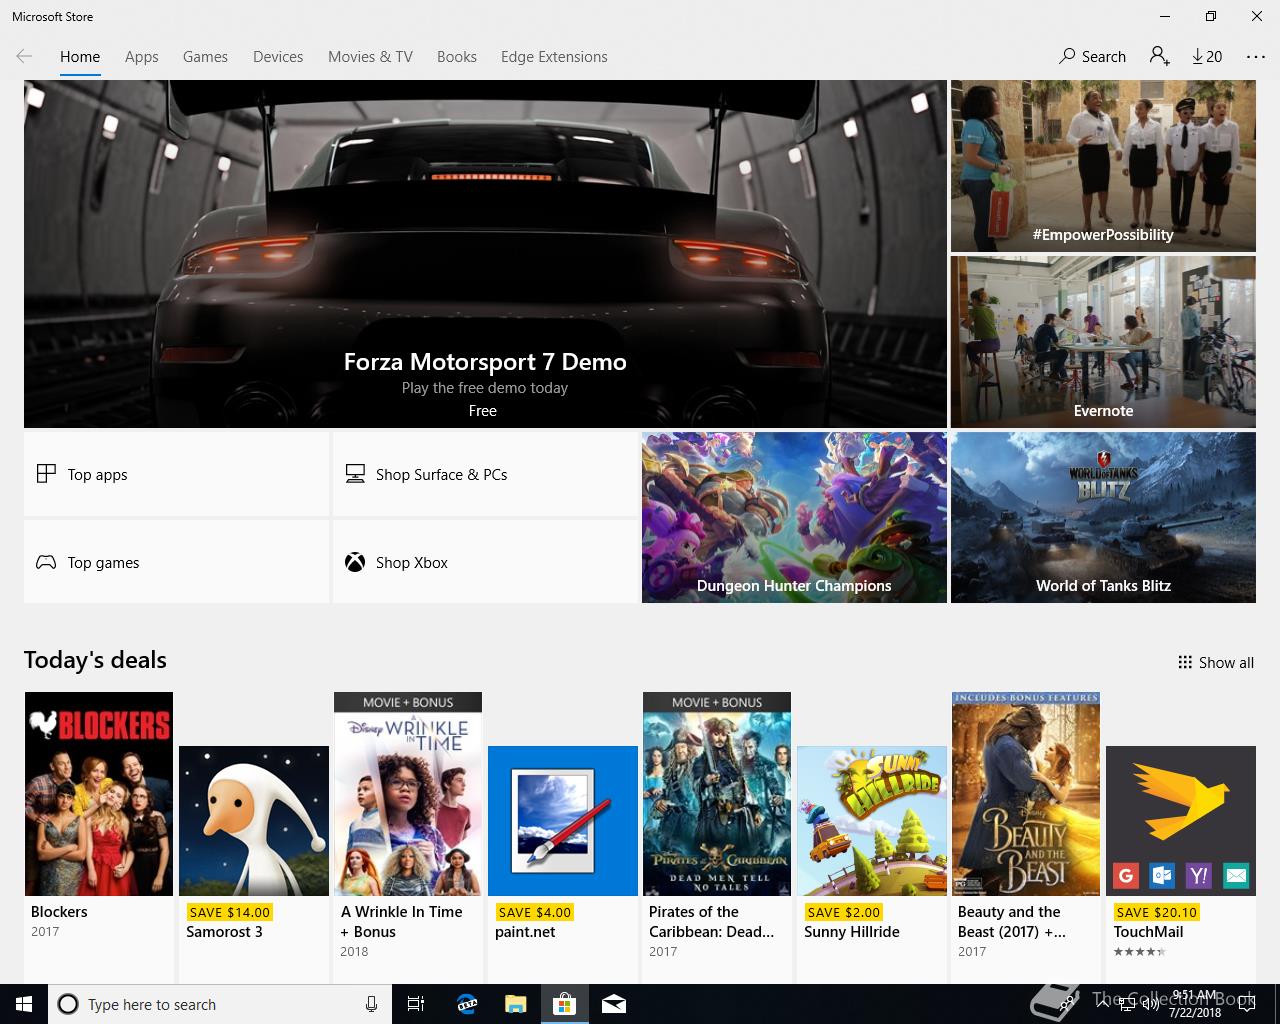Select the SAVE $14.00 badge

pos(230,912)
